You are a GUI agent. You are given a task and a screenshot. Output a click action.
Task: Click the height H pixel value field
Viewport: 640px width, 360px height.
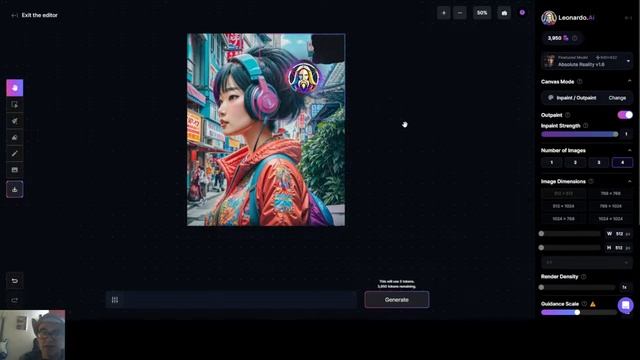pyautogui.click(x=619, y=248)
